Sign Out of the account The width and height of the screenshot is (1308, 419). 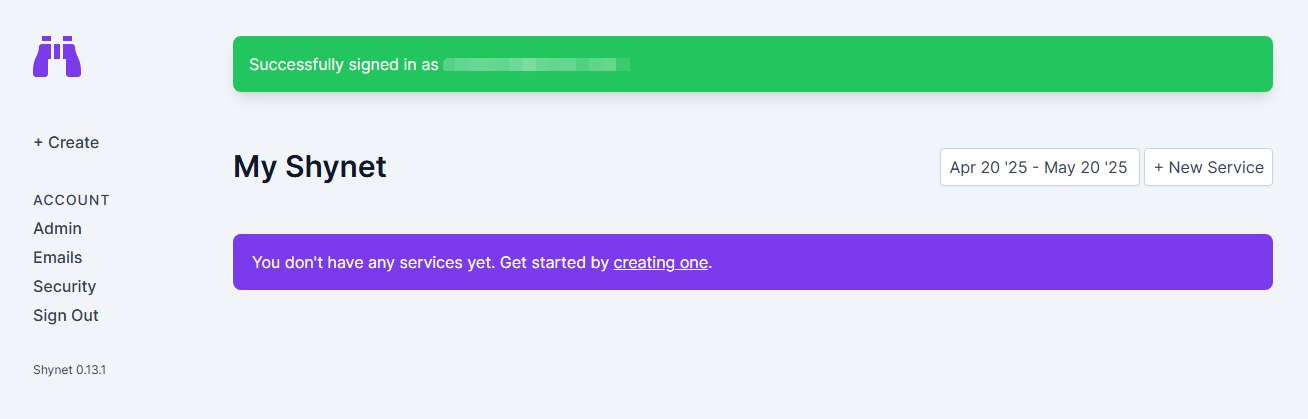pos(66,316)
